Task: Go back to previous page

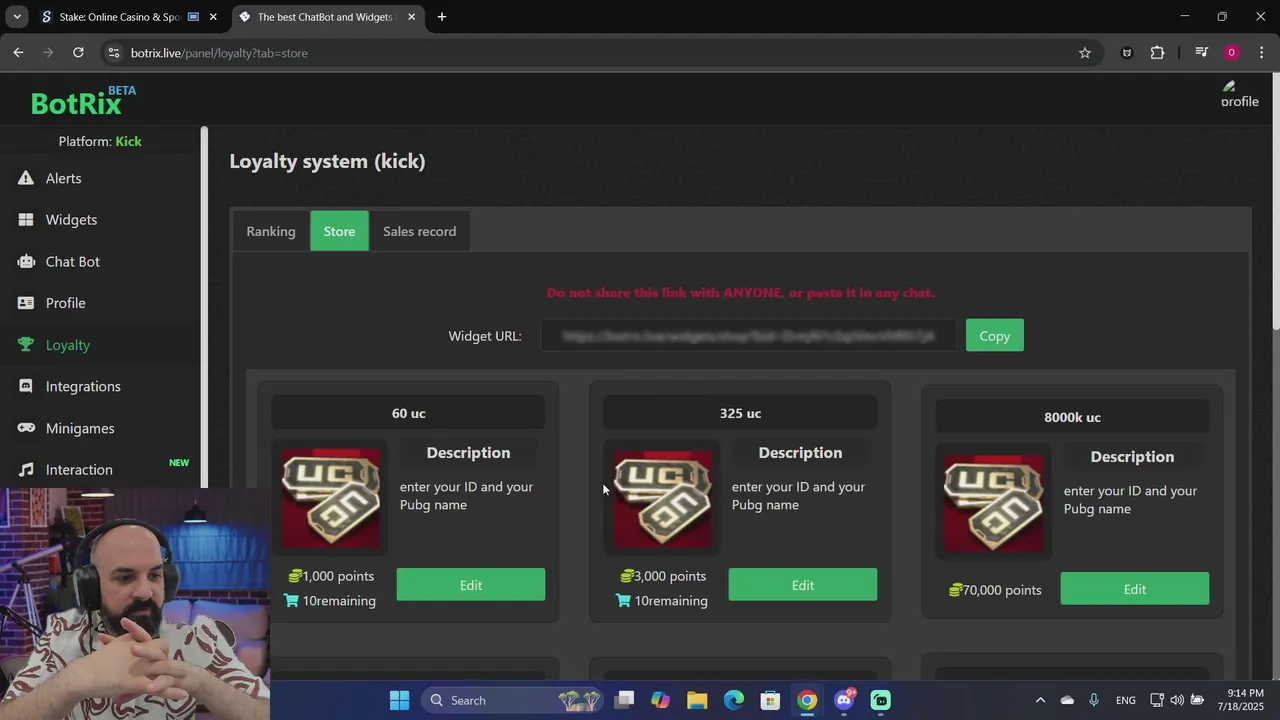Action: tap(18, 53)
